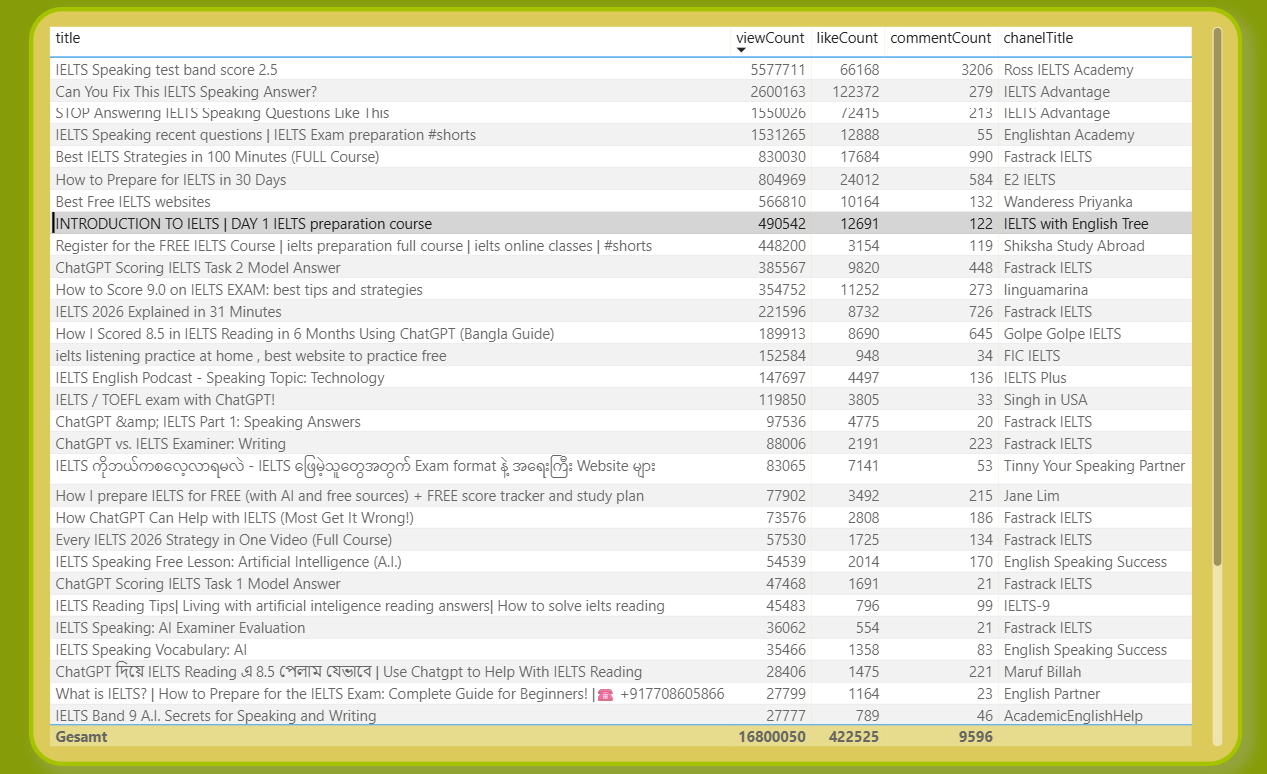The width and height of the screenshot is (1267, 774).
Task: Sort by the commentCount column header
Action: pyautogui.click(x=940, y=38)
